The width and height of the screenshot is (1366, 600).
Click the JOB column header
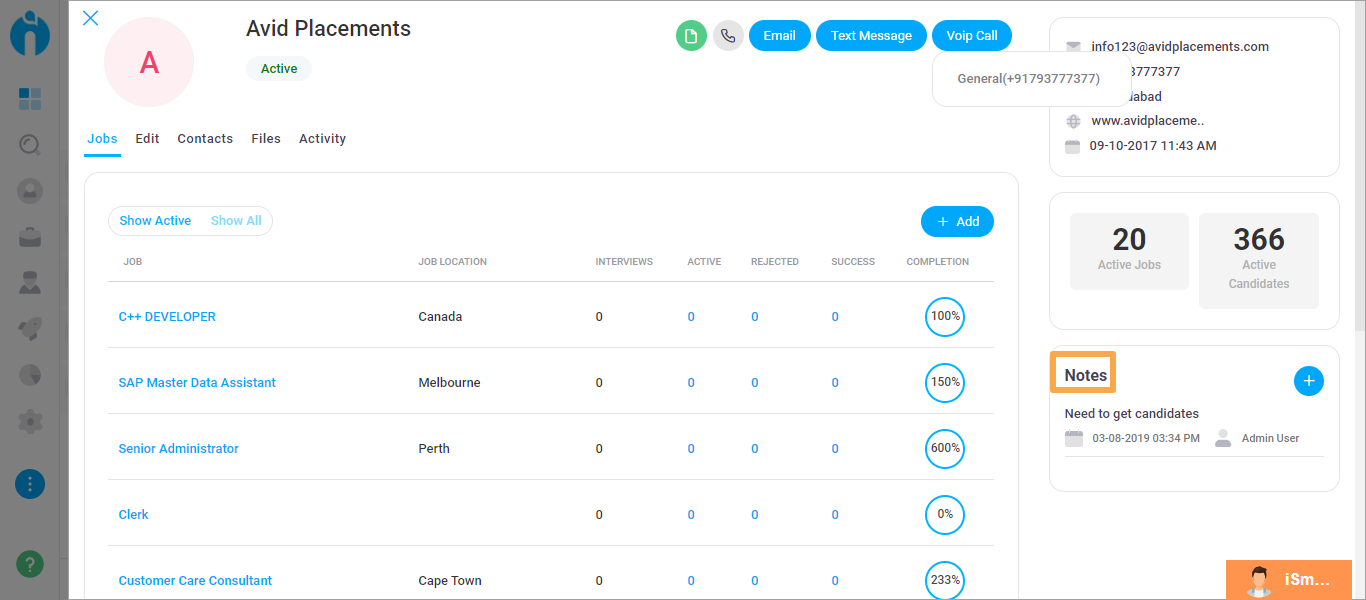[133, 262]
